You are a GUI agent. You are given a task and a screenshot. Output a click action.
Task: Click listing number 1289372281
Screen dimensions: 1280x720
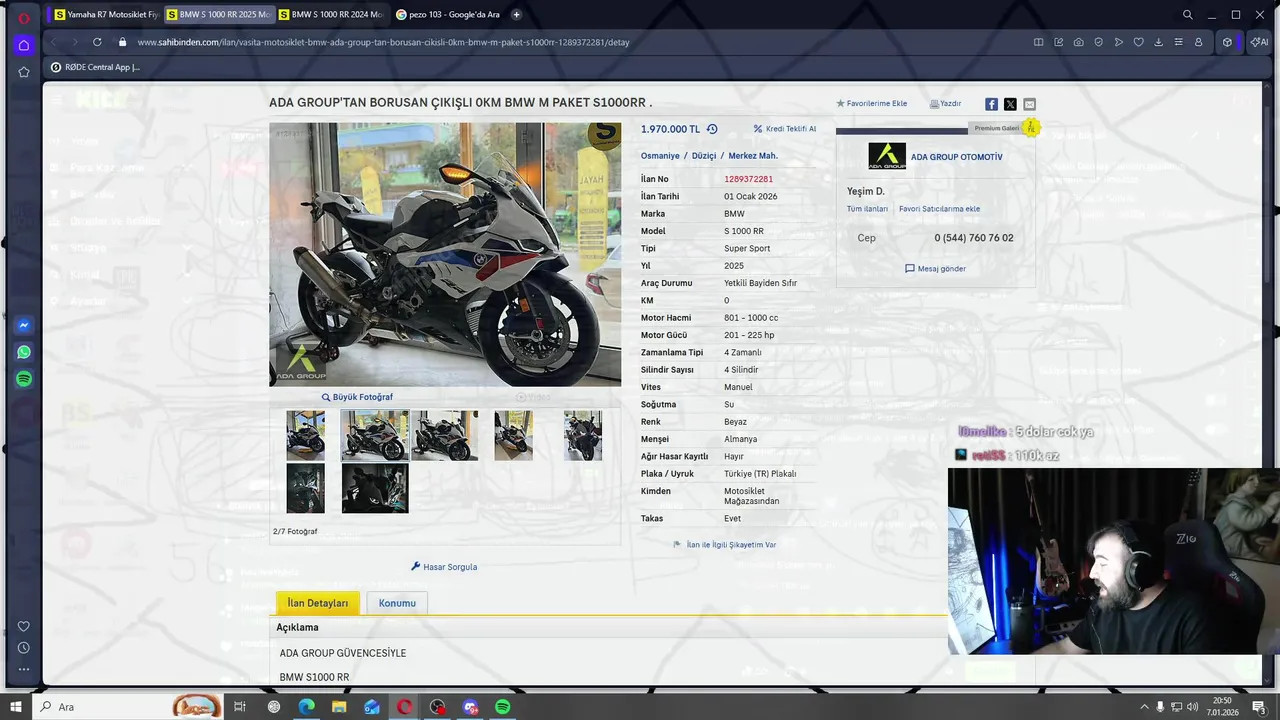click(x=748, y=179)
